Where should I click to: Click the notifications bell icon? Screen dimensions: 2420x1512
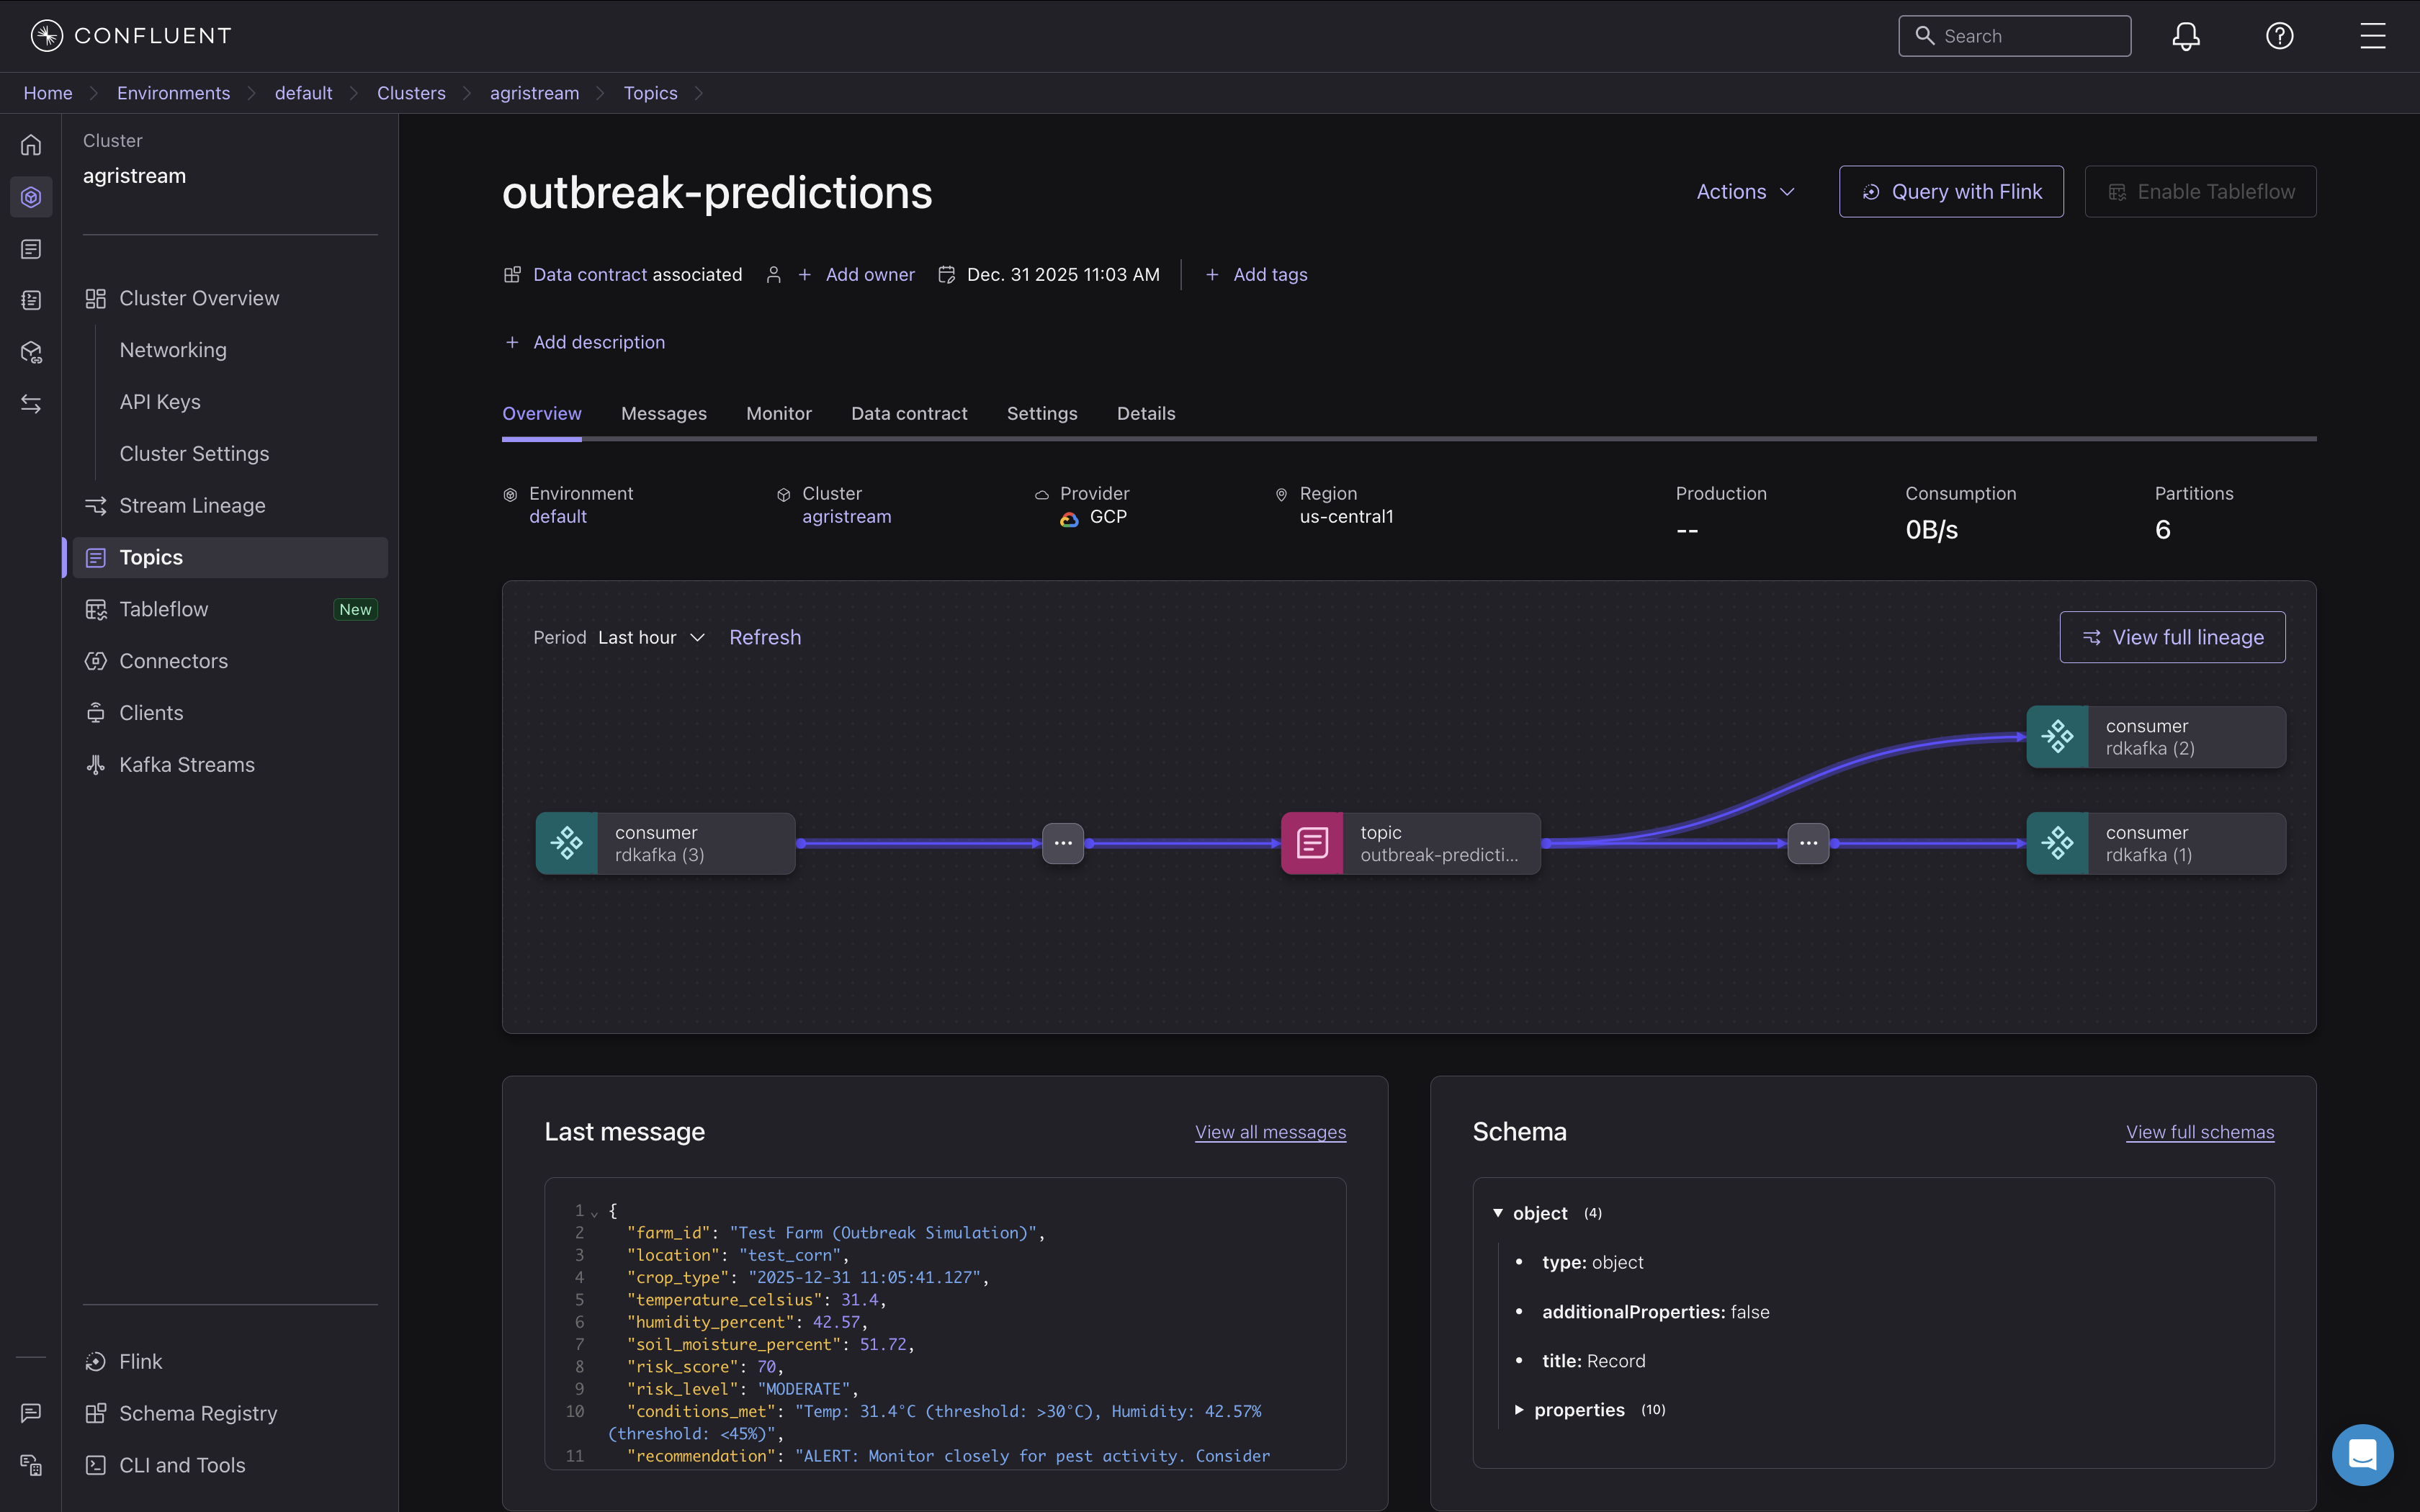click(2185, 36)
